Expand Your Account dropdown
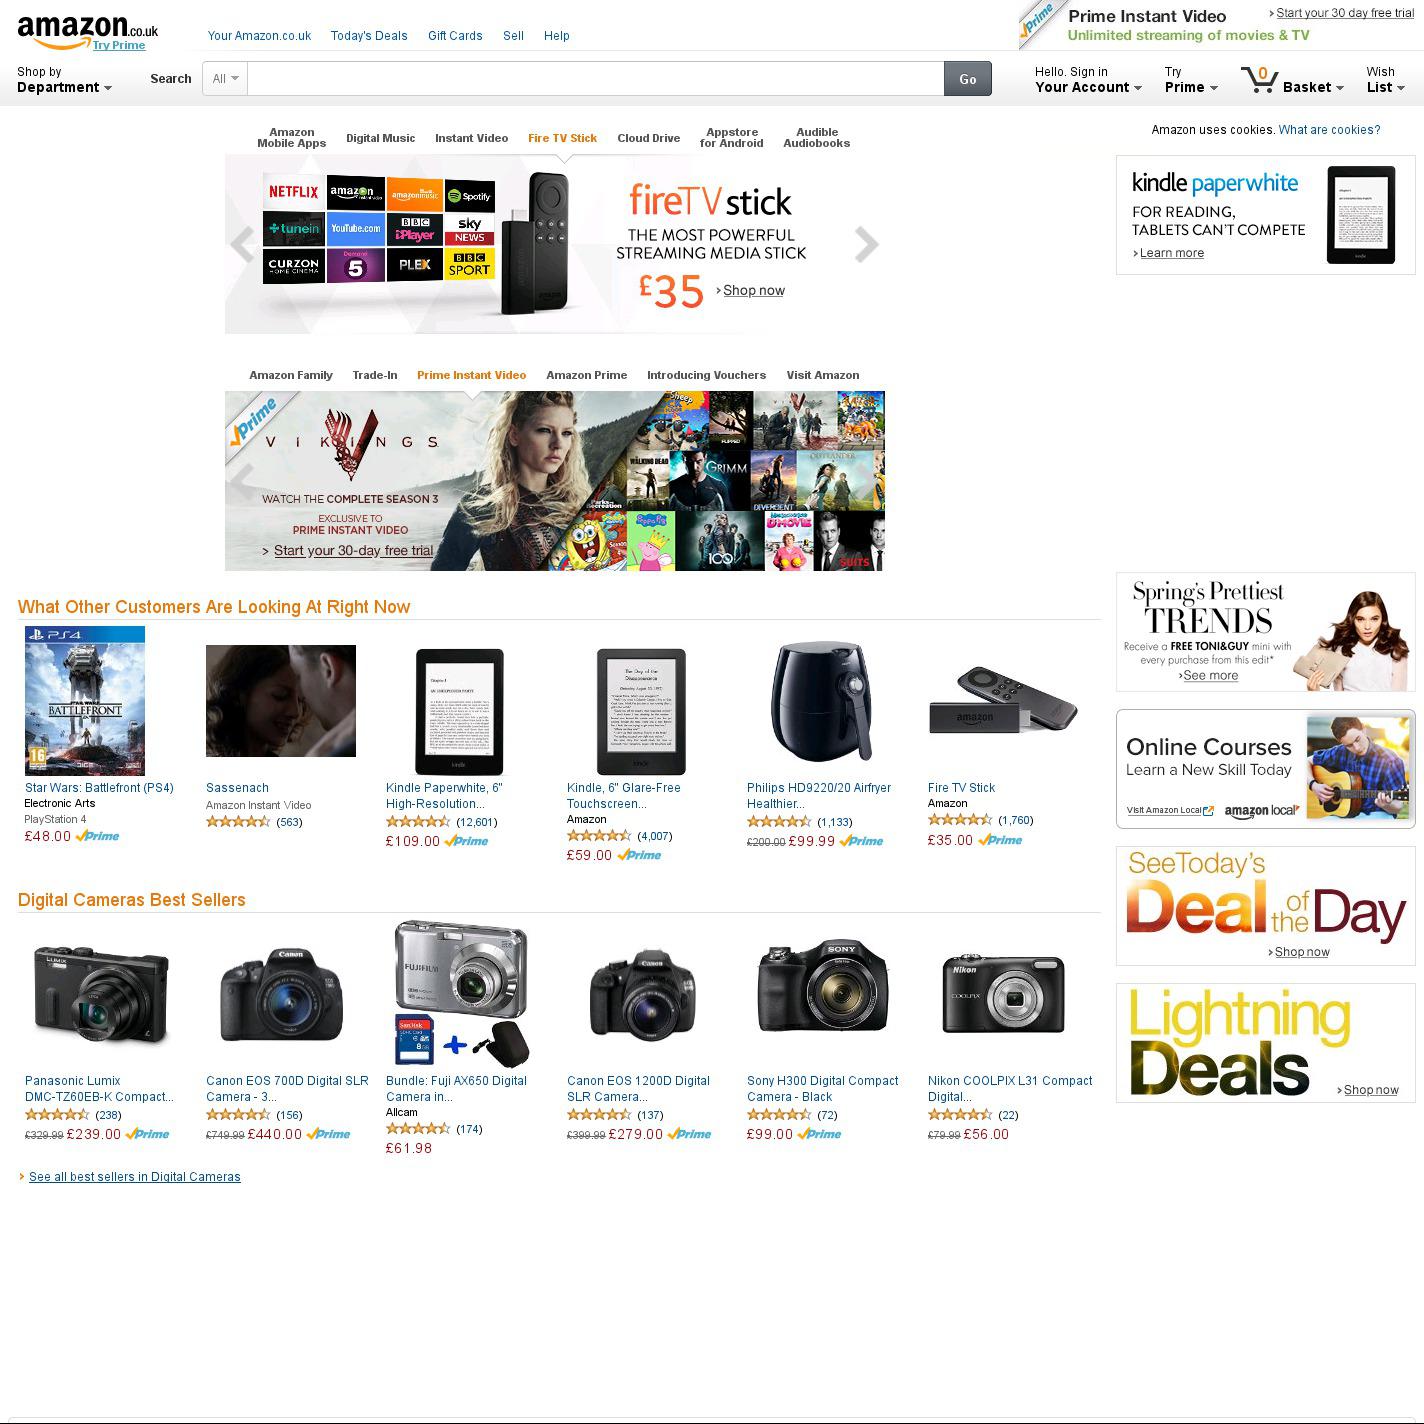The width and height of the screenshot is (1424, 1424). (1088, 80)
